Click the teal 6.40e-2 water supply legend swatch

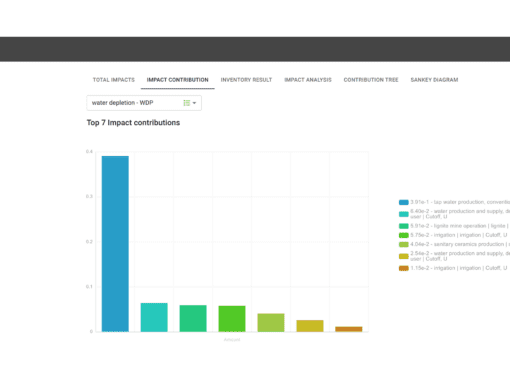click(x=404, y=214)
